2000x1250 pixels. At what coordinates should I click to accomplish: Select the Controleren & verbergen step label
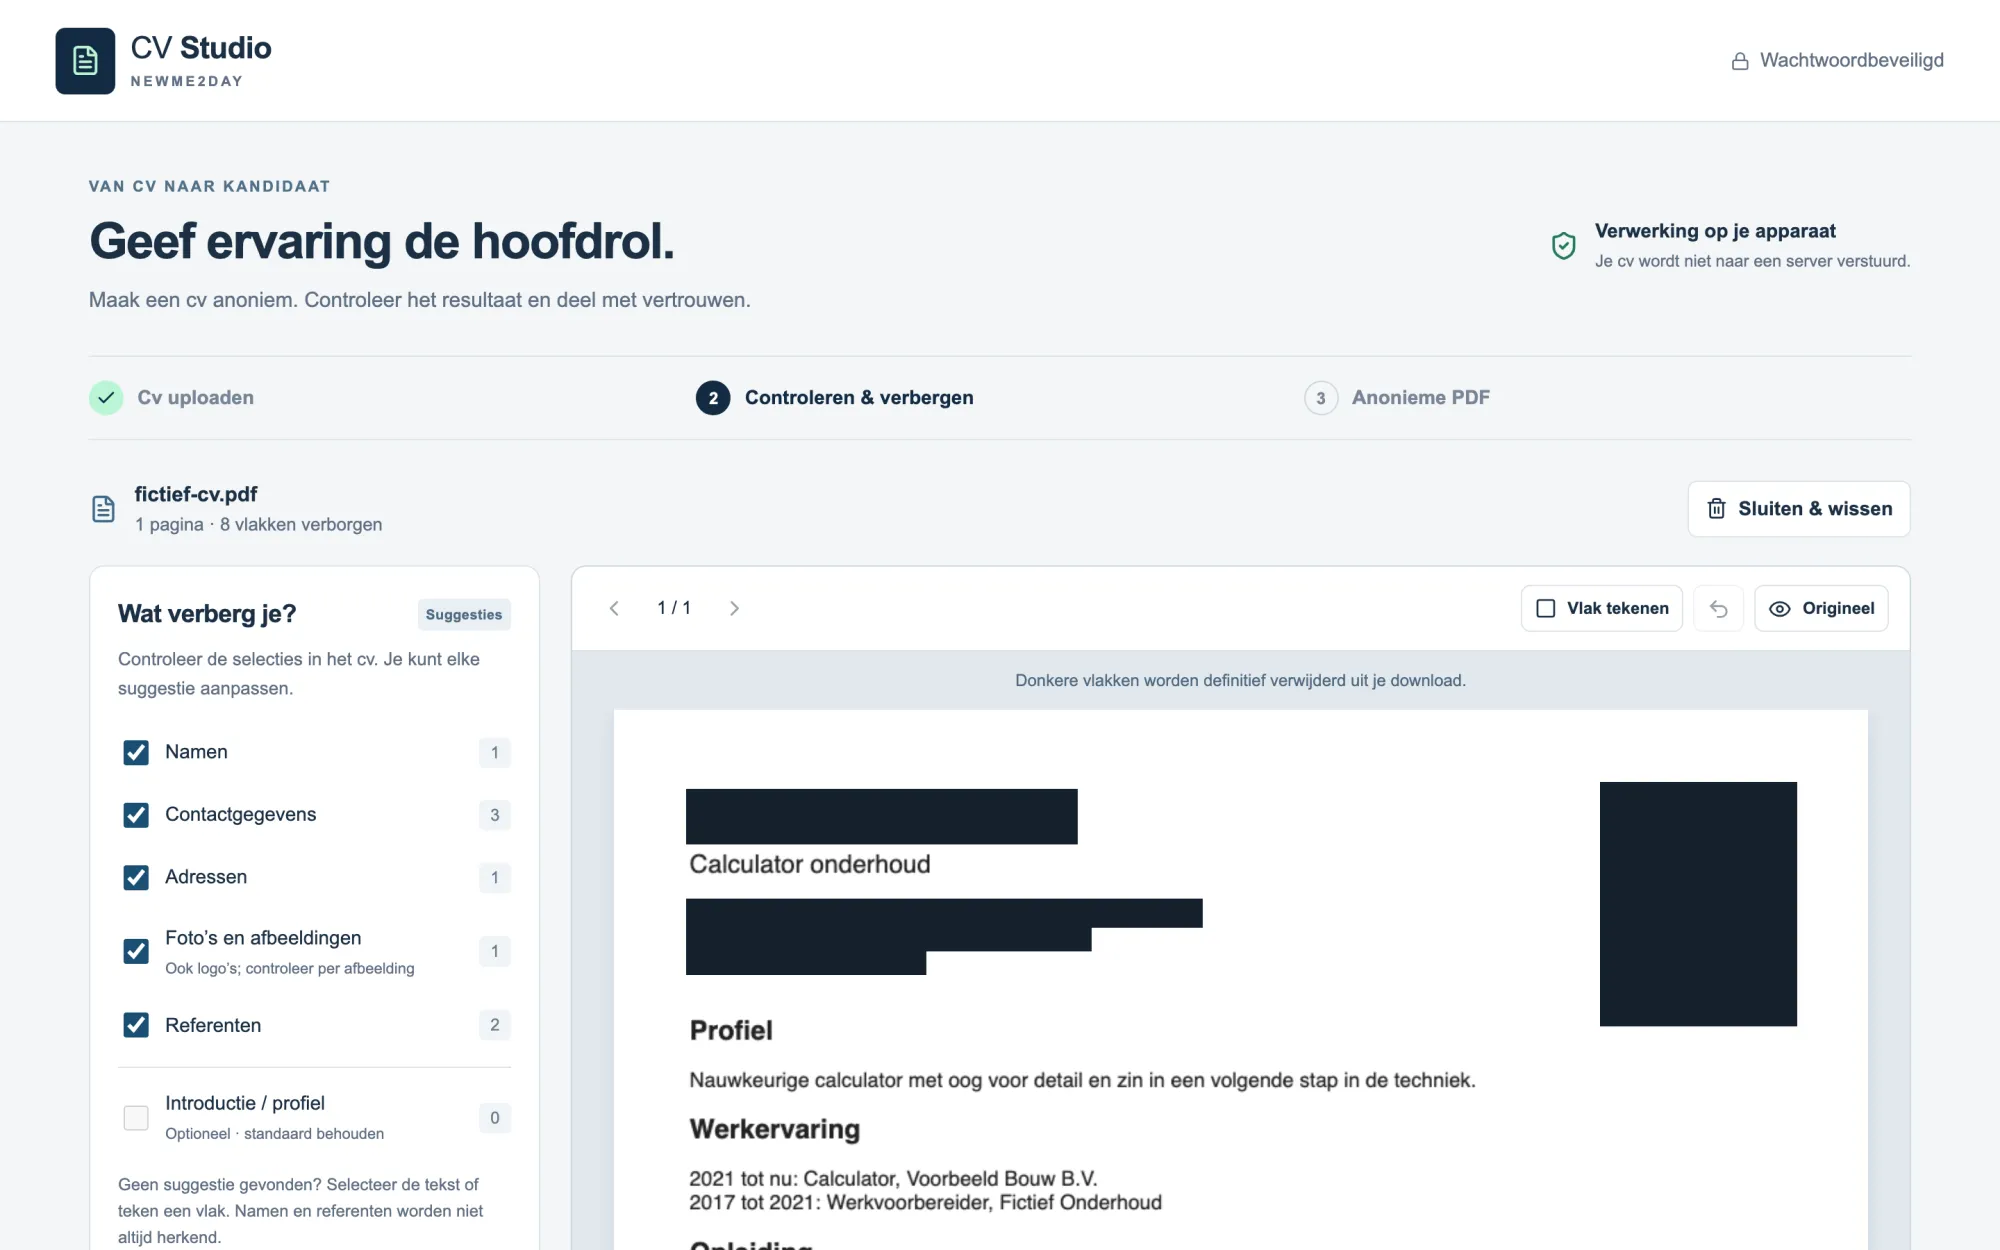[x=859, y=397]
